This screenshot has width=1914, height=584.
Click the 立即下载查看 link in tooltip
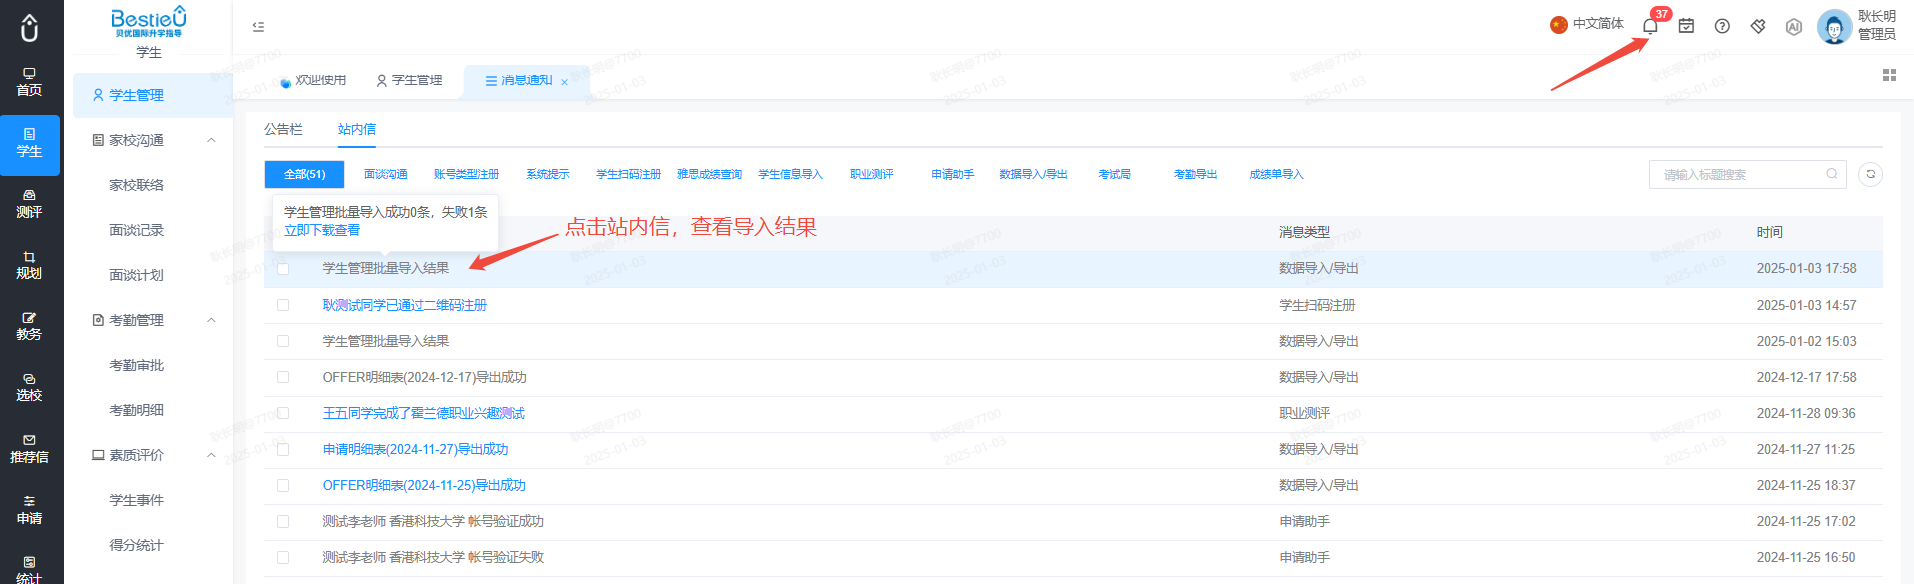[322, 230]
